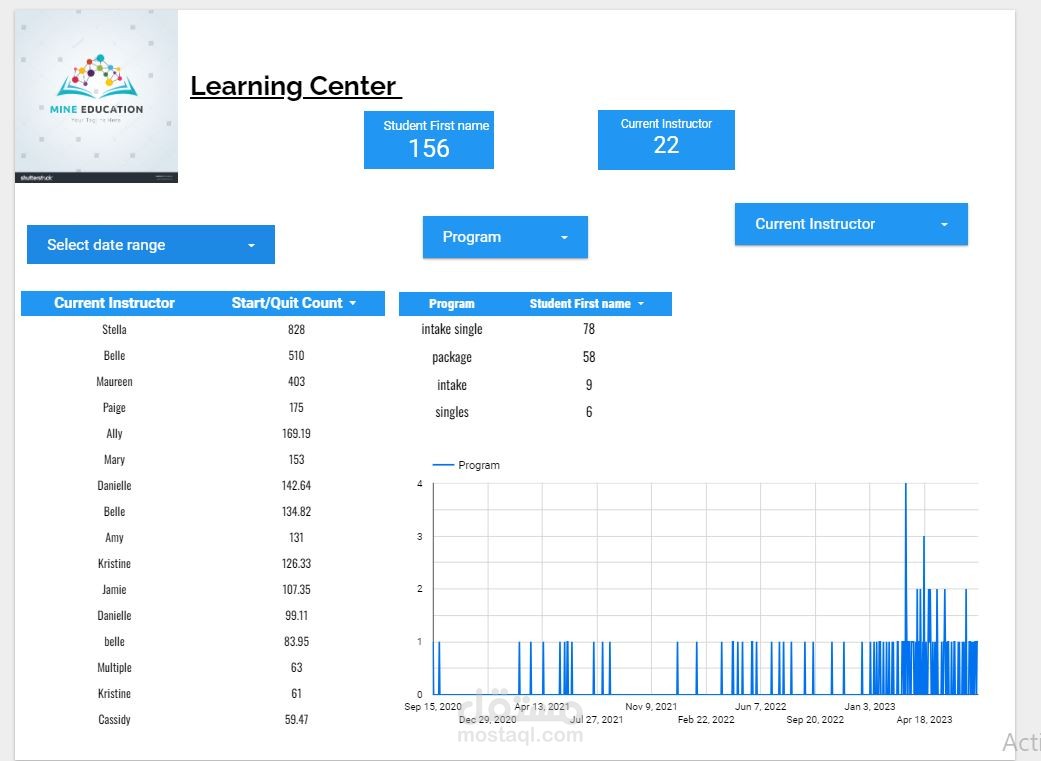1041x761 pixels.
Task: Sort by Start/Quit Count column header
Action: 293,303
